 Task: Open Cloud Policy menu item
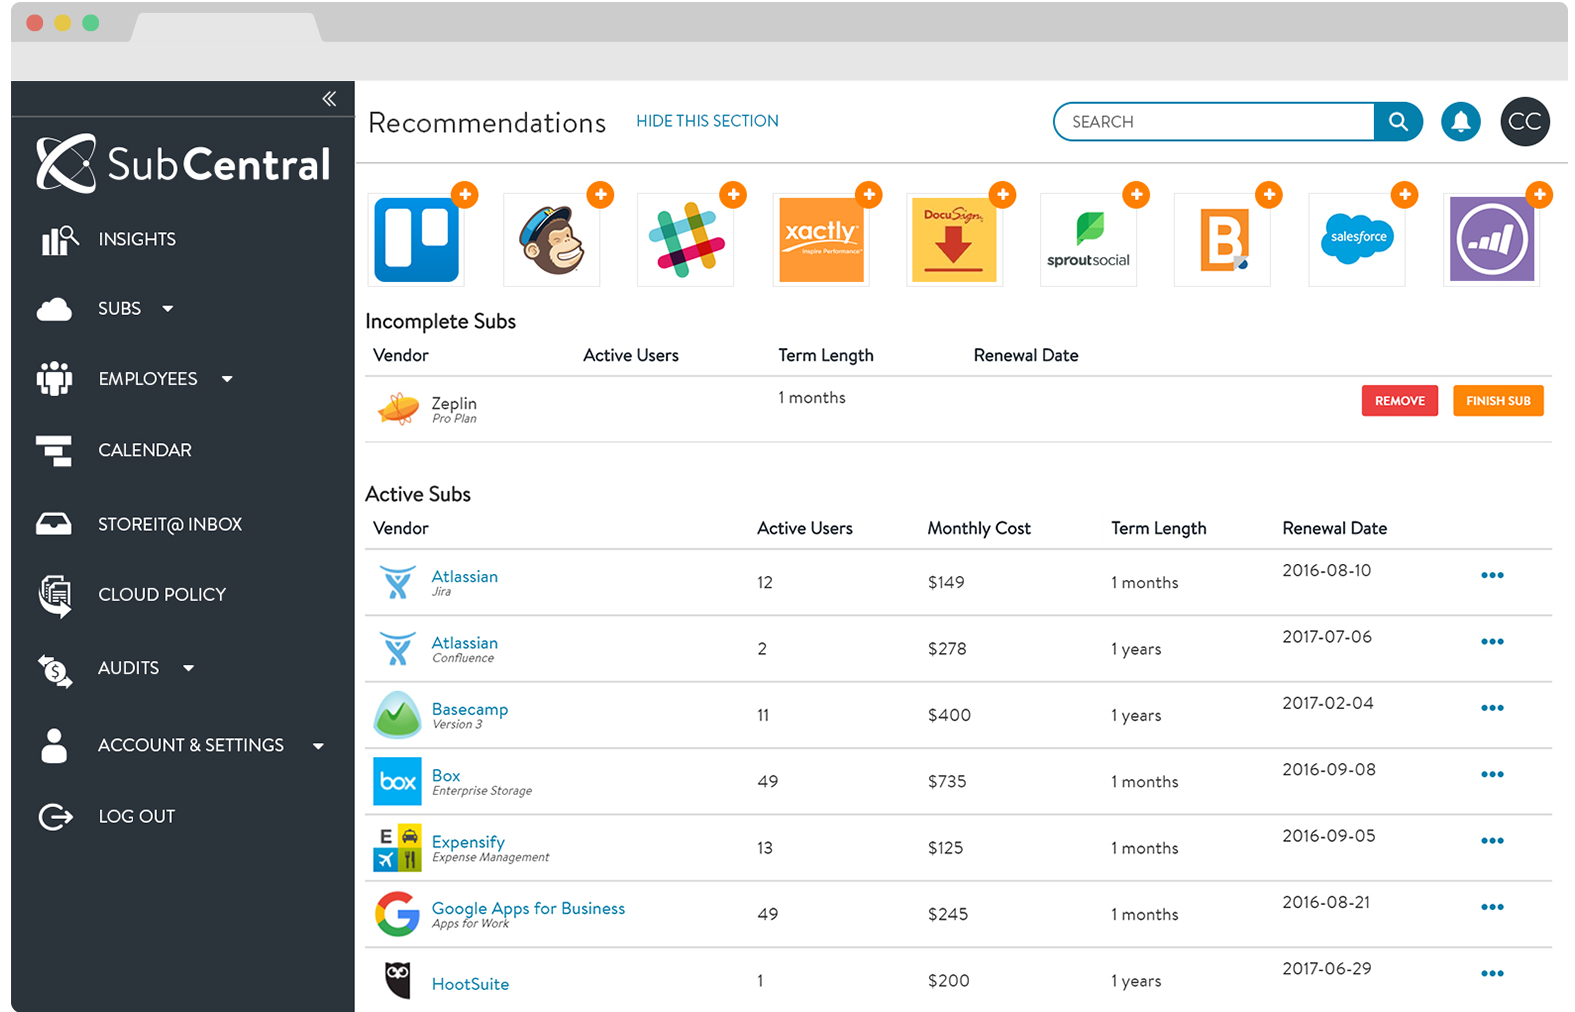coord(162,595)
